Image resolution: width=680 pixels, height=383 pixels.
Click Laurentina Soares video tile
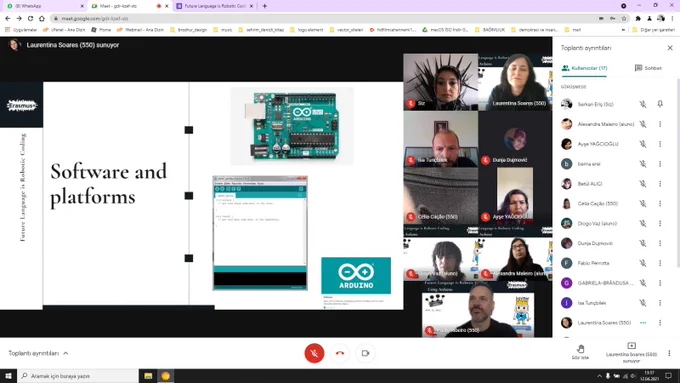[515, 82]
